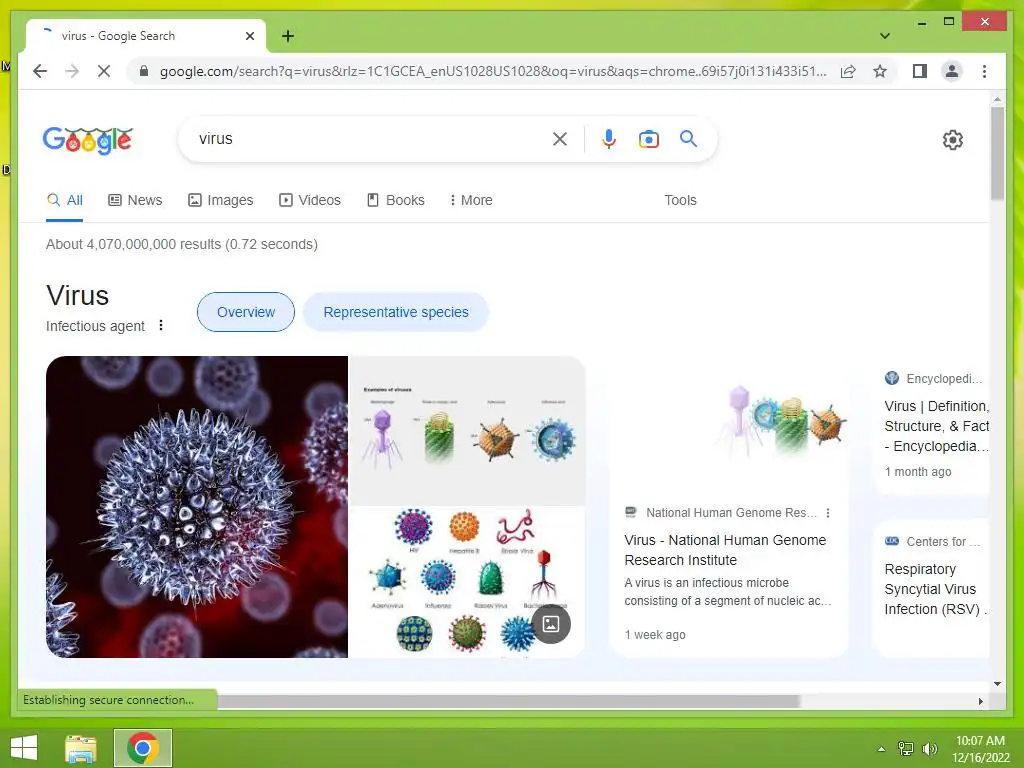Close the virus - Google Search tab
1024x768 pixels.
[249, 36]
